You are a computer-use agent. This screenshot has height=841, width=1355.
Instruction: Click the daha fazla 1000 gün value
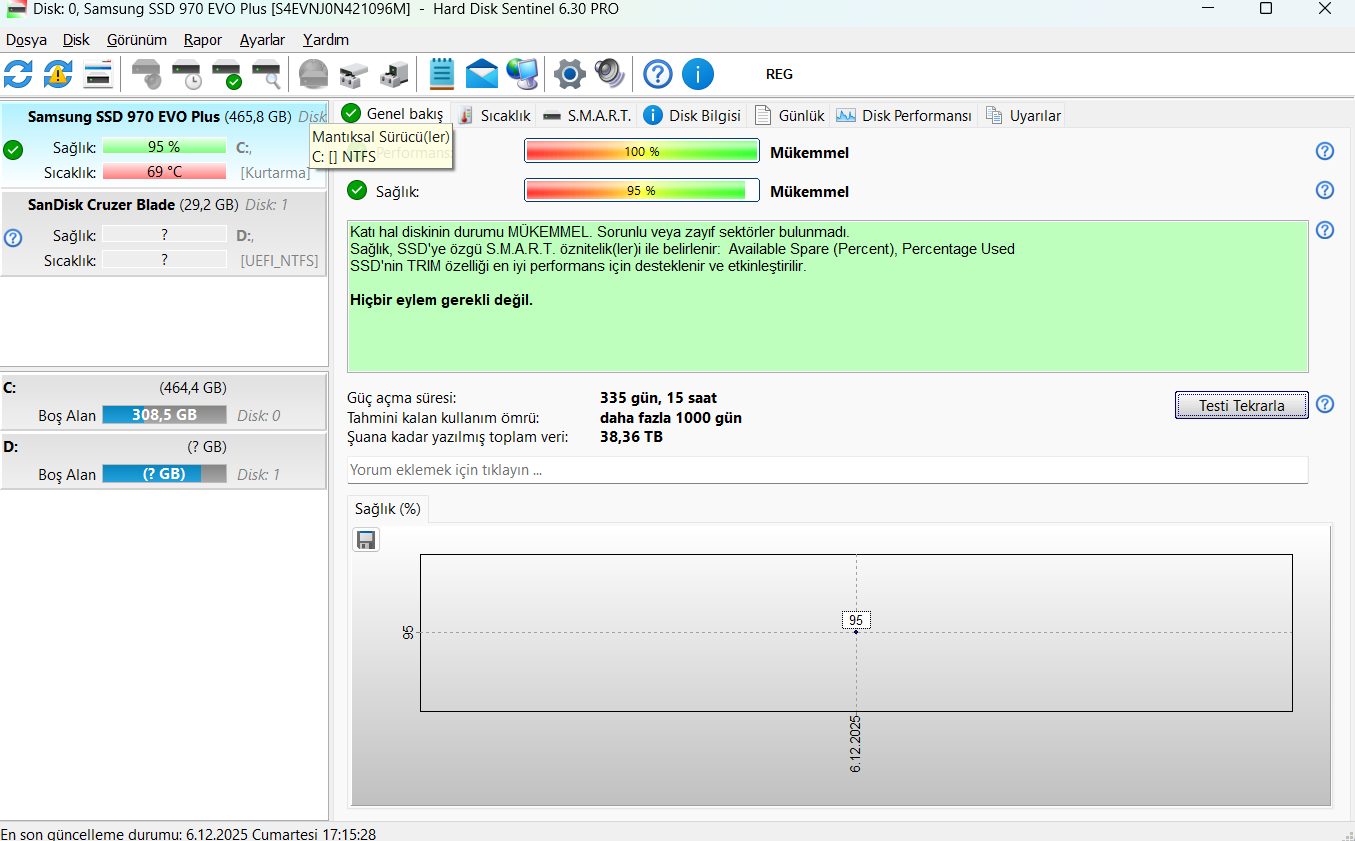click(x=671, y=417)
